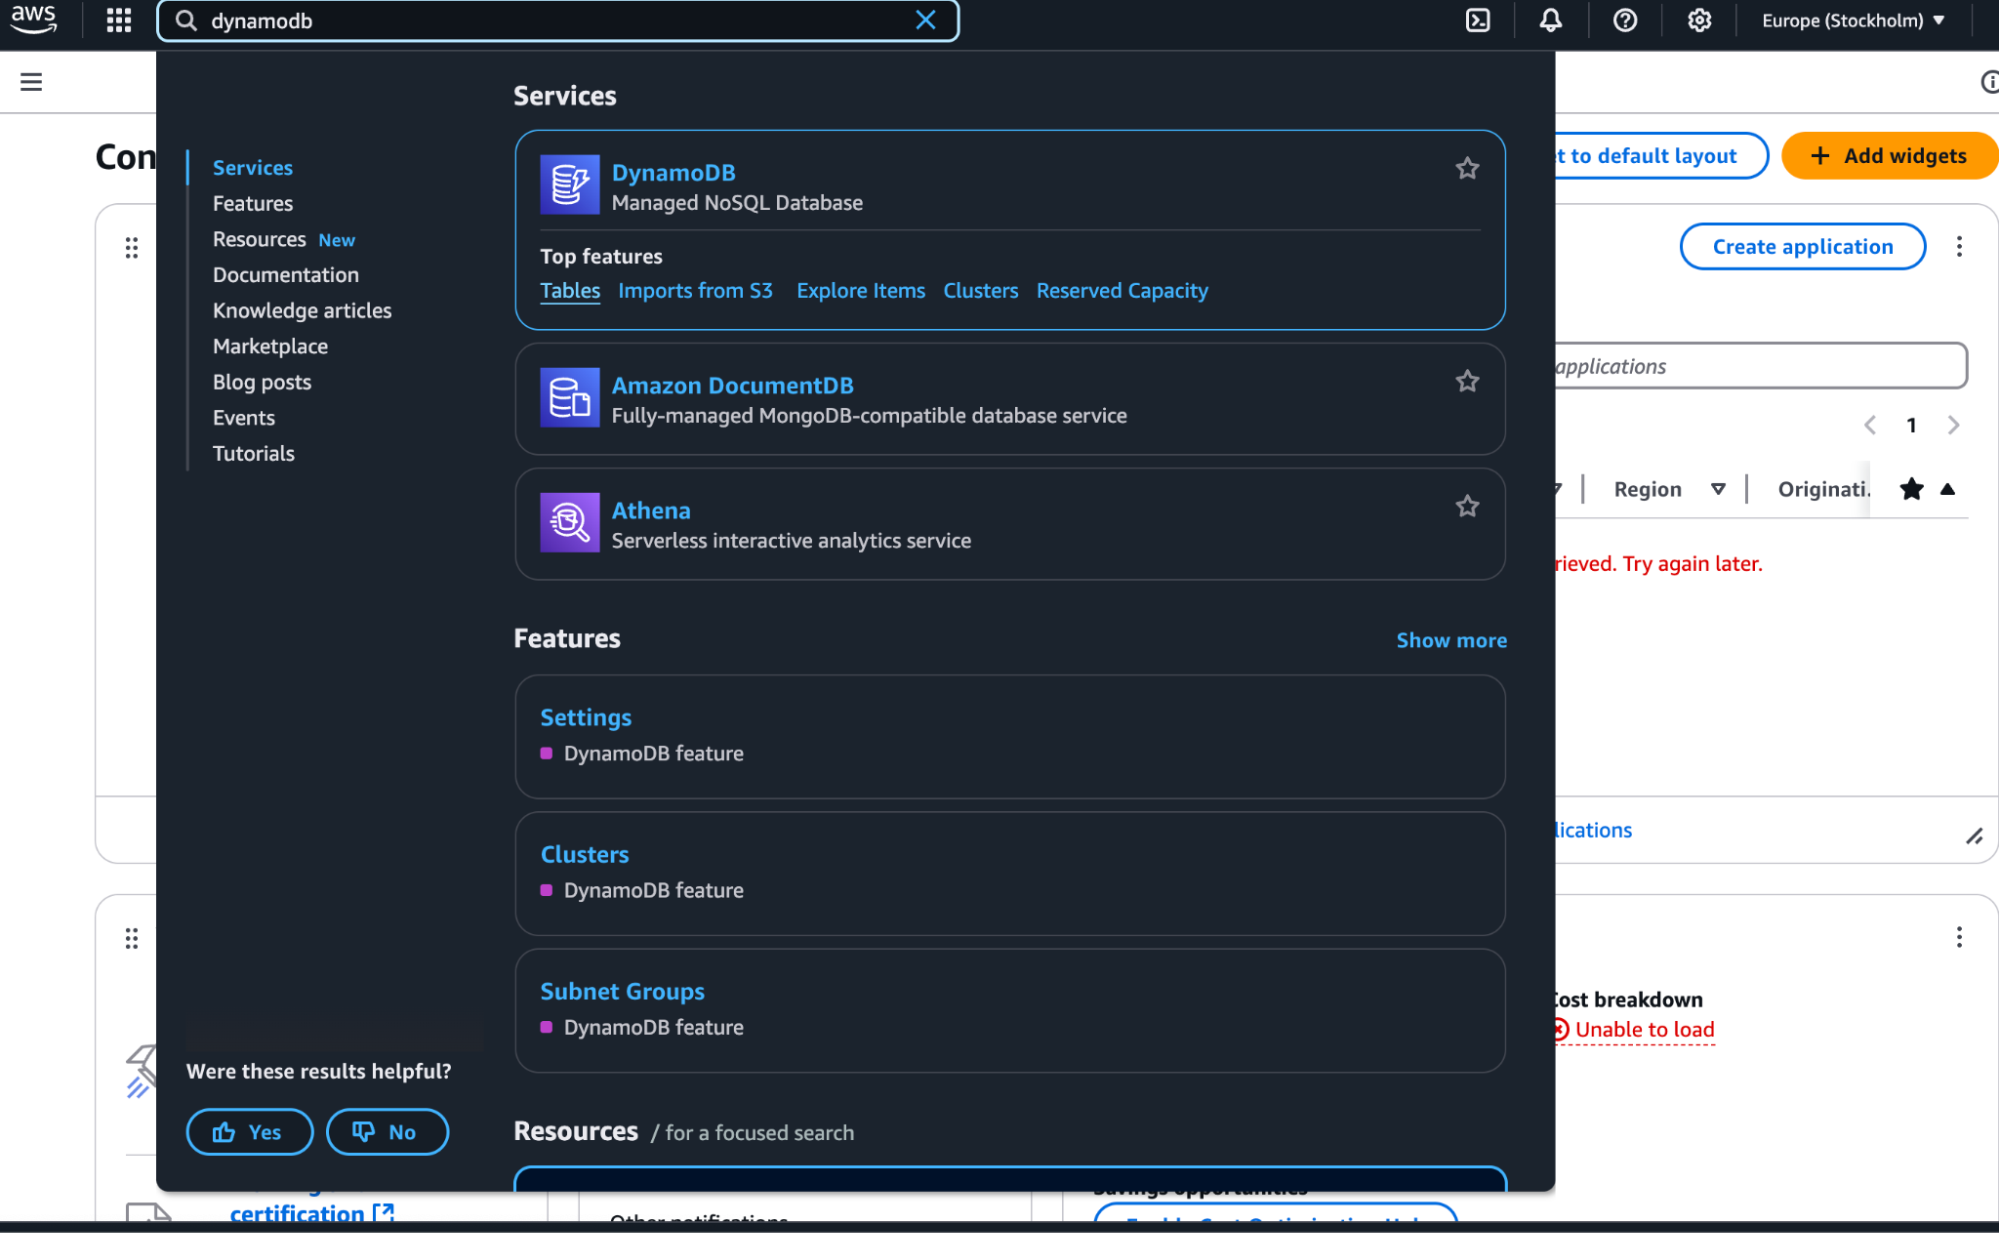Click Show more for Features
1999x1233 pixels.
(x=1451, y=640)
